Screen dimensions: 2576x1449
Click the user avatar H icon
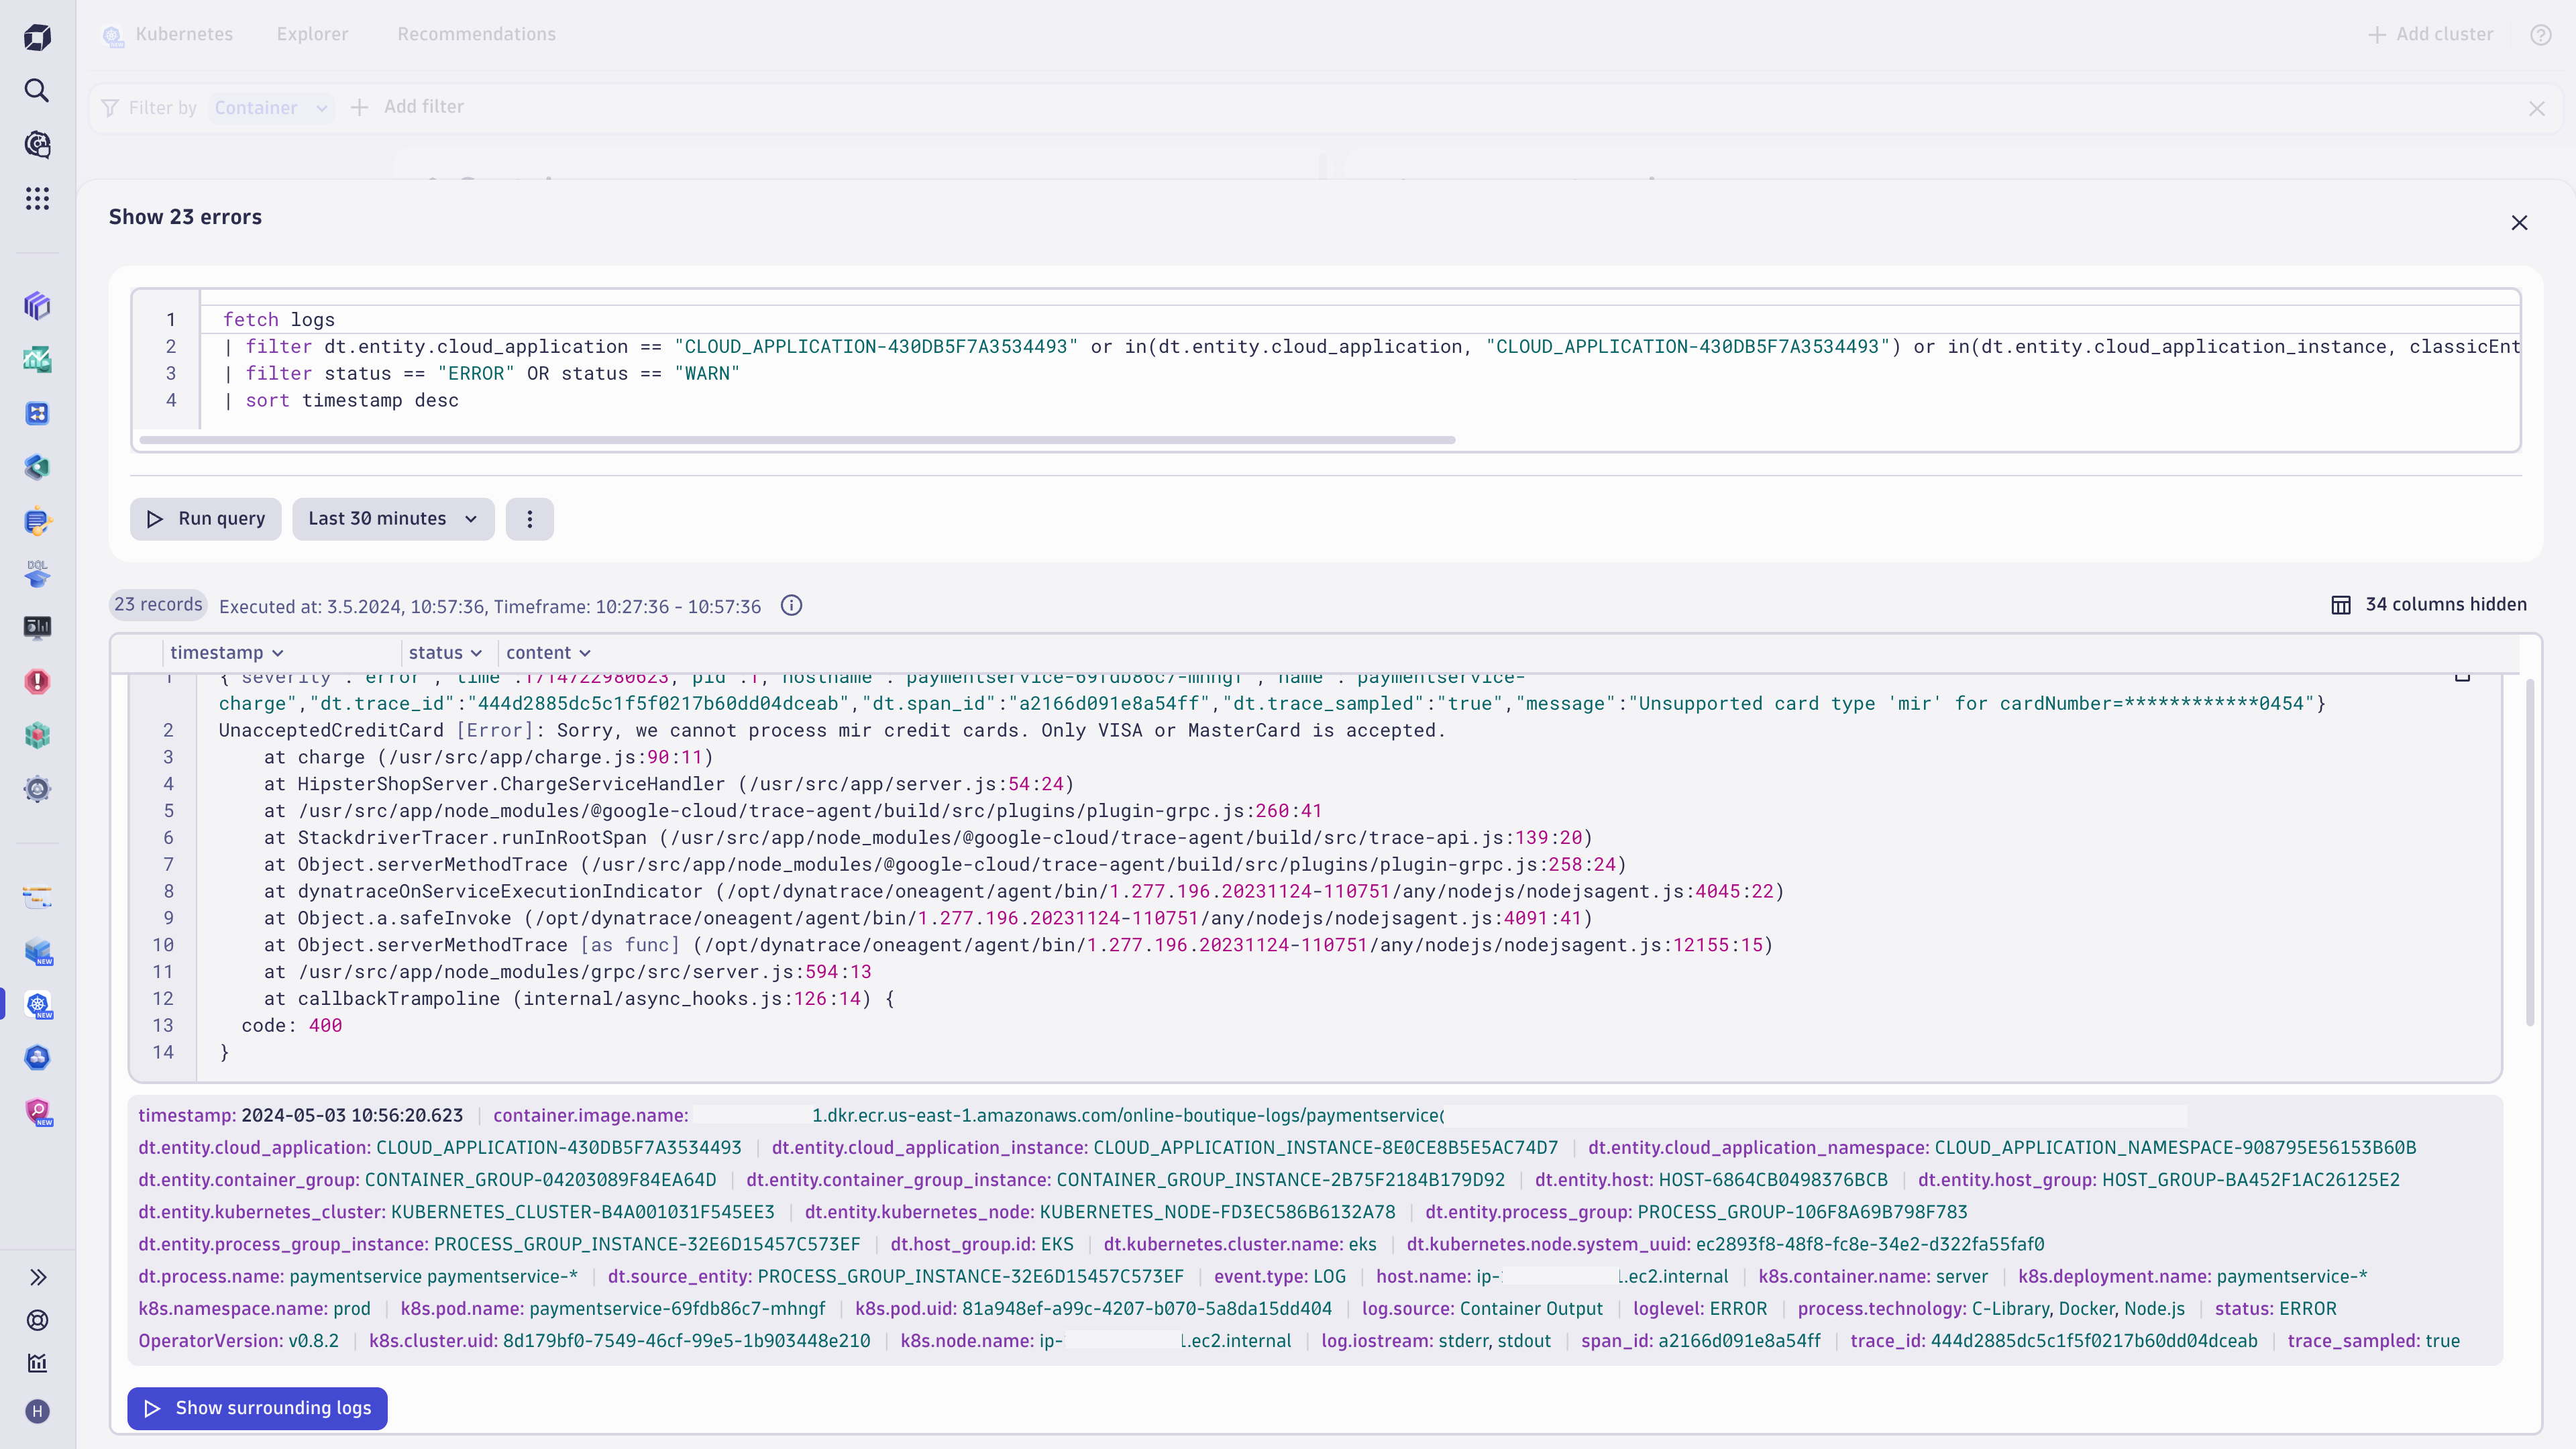tap(37, 1411)
